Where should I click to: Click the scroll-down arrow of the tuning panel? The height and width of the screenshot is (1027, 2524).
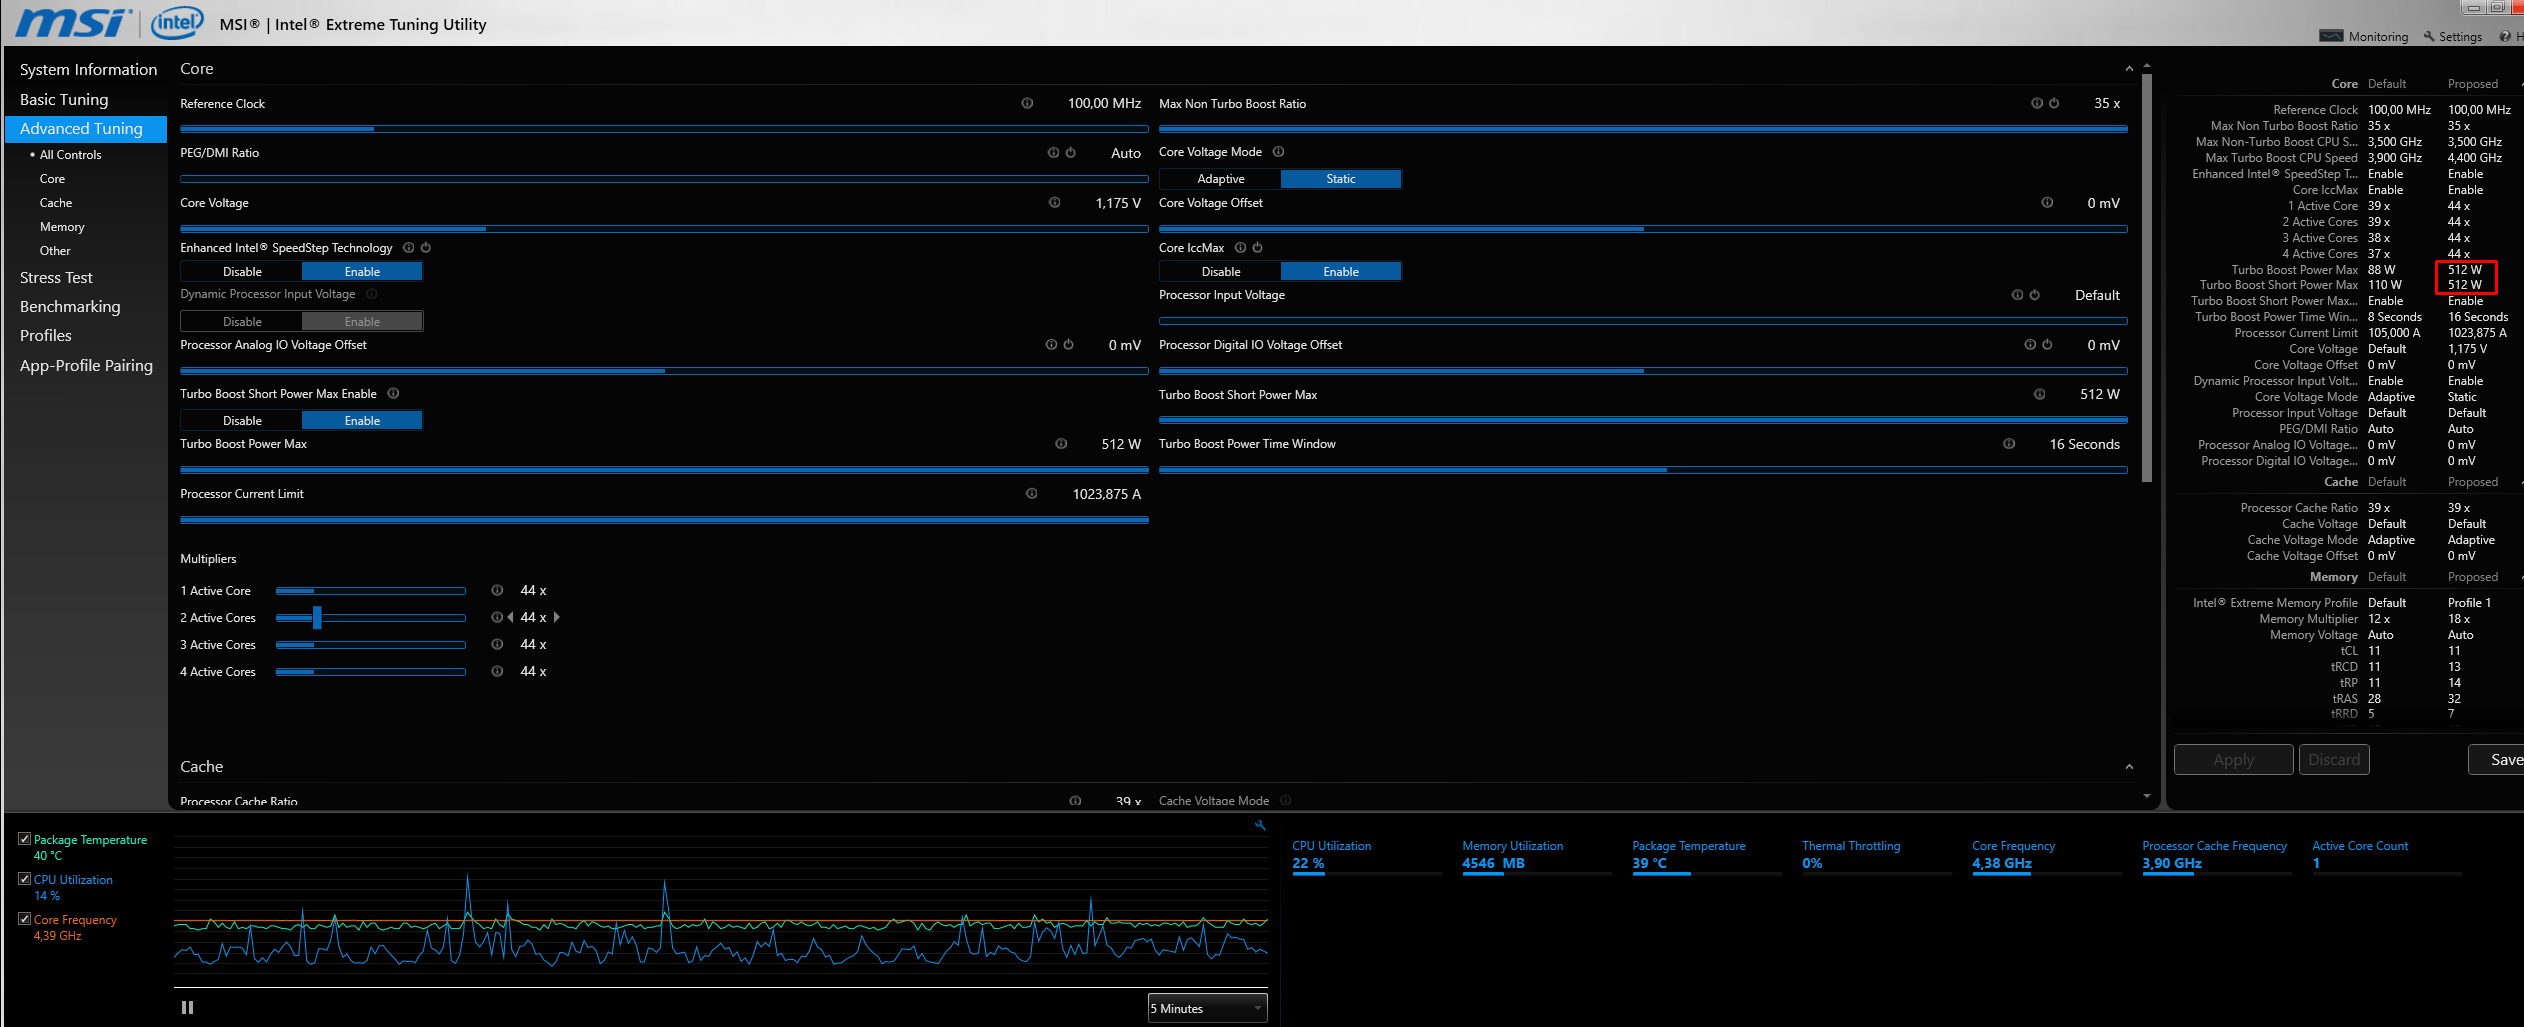coord(2147,796)
